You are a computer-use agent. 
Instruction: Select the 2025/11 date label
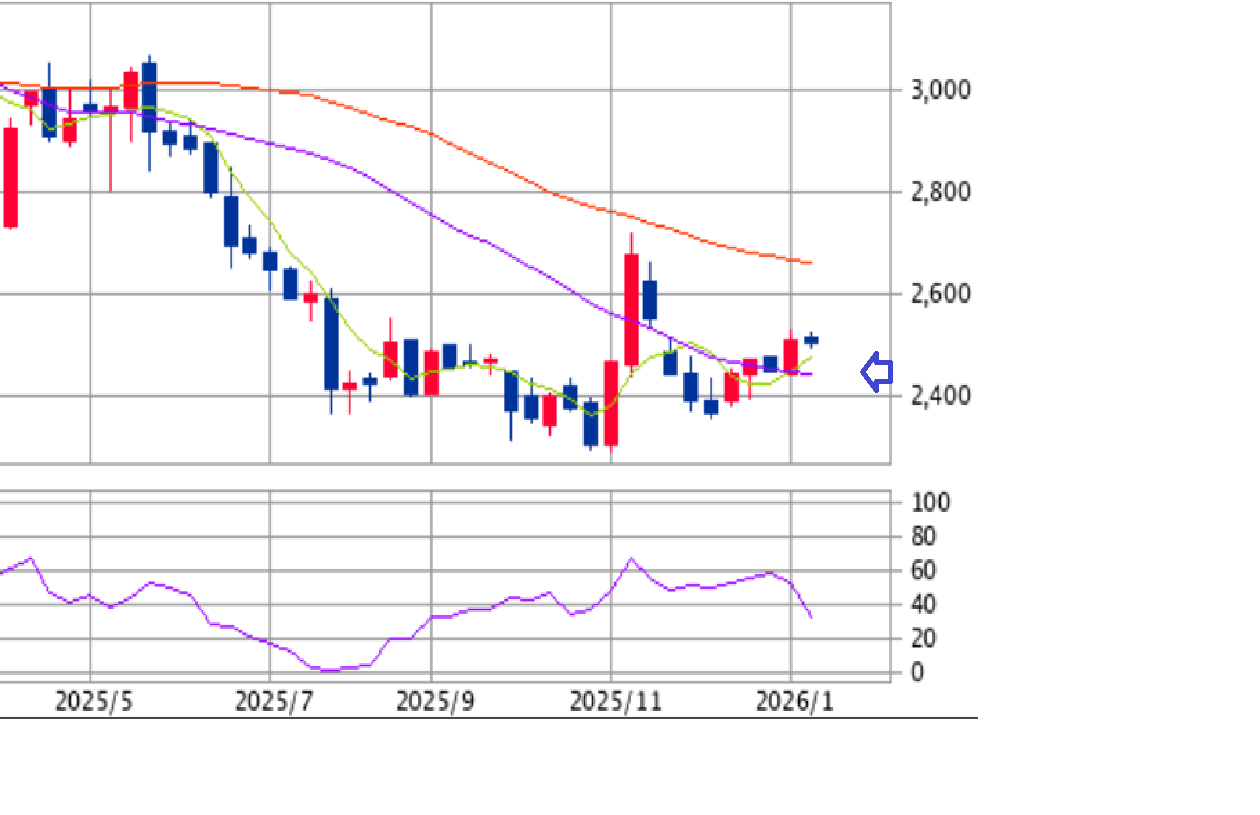[x=615, y=701]
